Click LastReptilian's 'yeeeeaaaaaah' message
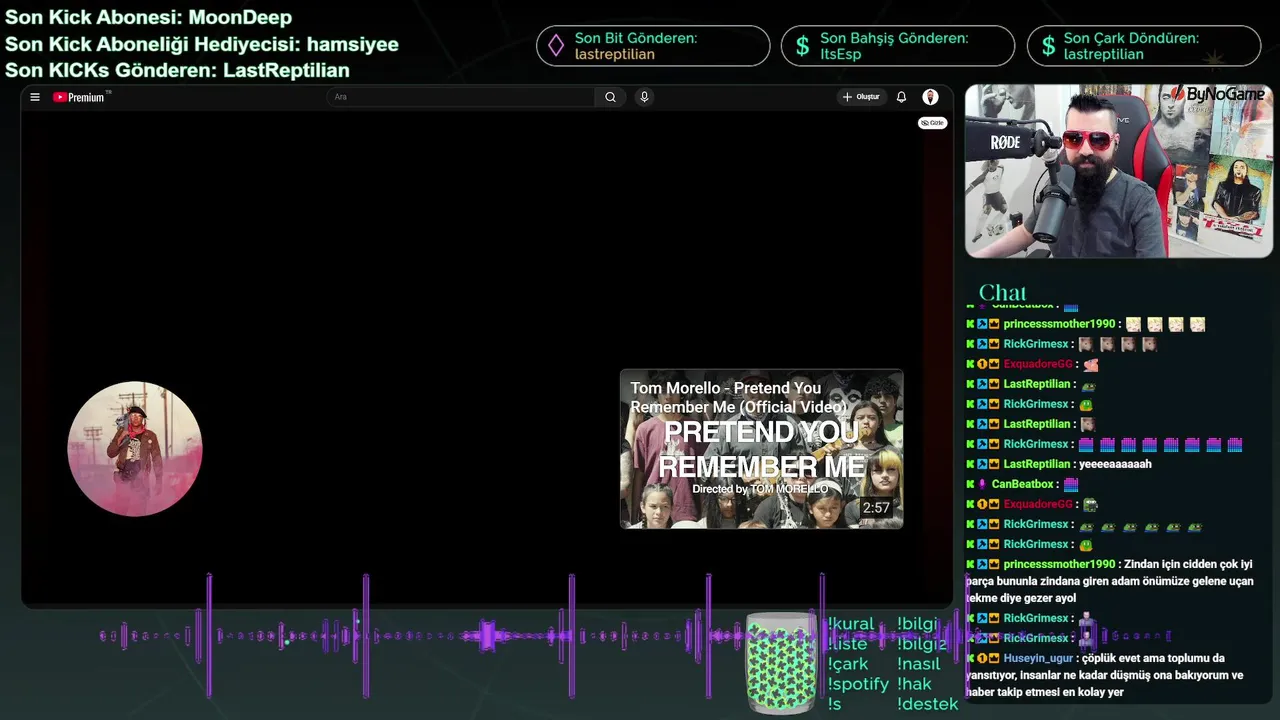 [x=1115, y=464]
